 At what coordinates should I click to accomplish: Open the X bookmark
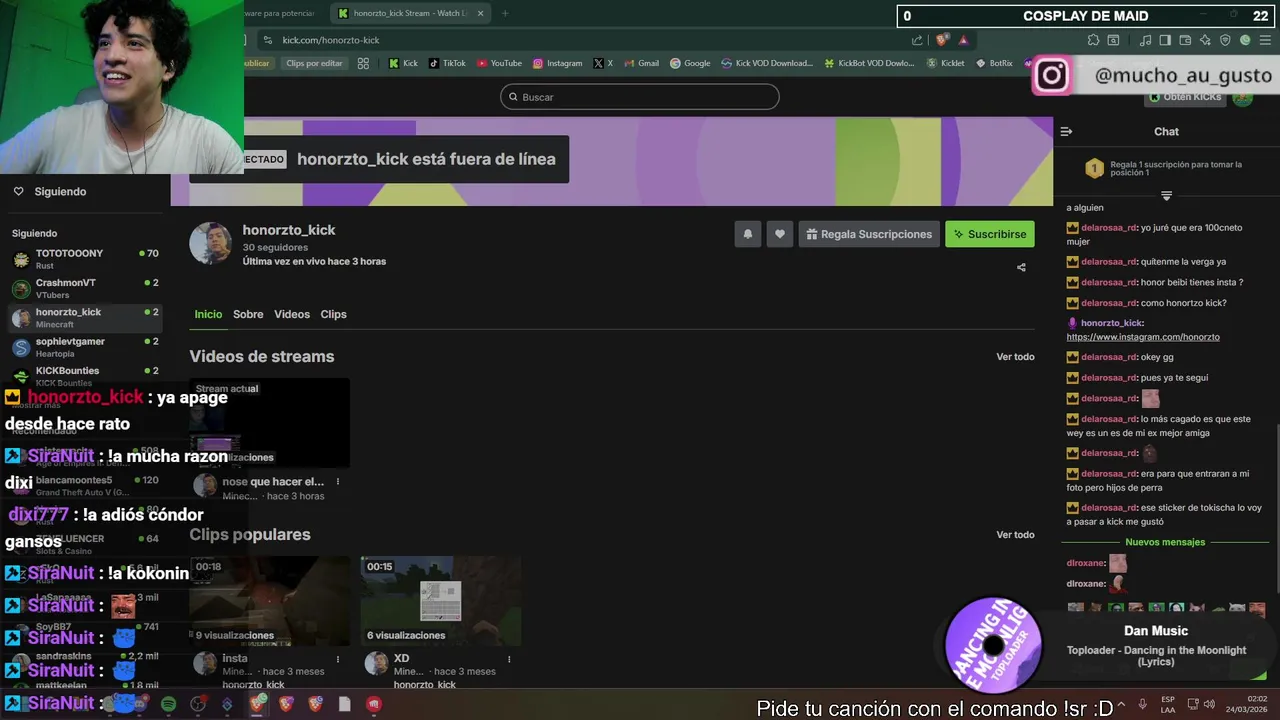click(603, 63)
